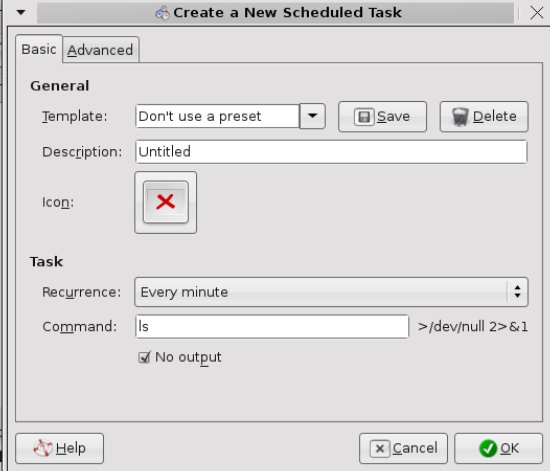Open the window menu arrow in title bar
Viewport: 550px width, 471px height.
coord(21,13)
